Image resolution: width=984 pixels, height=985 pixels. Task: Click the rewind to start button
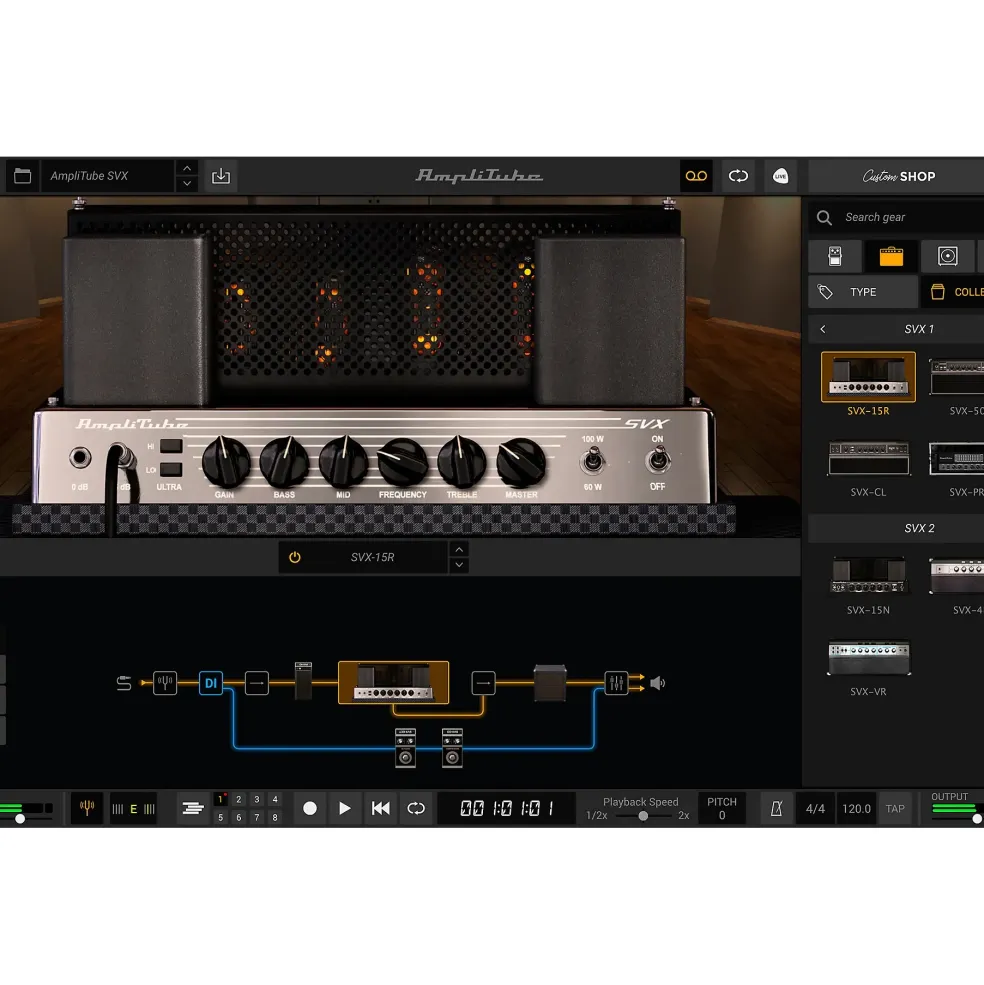coord(381,808)
